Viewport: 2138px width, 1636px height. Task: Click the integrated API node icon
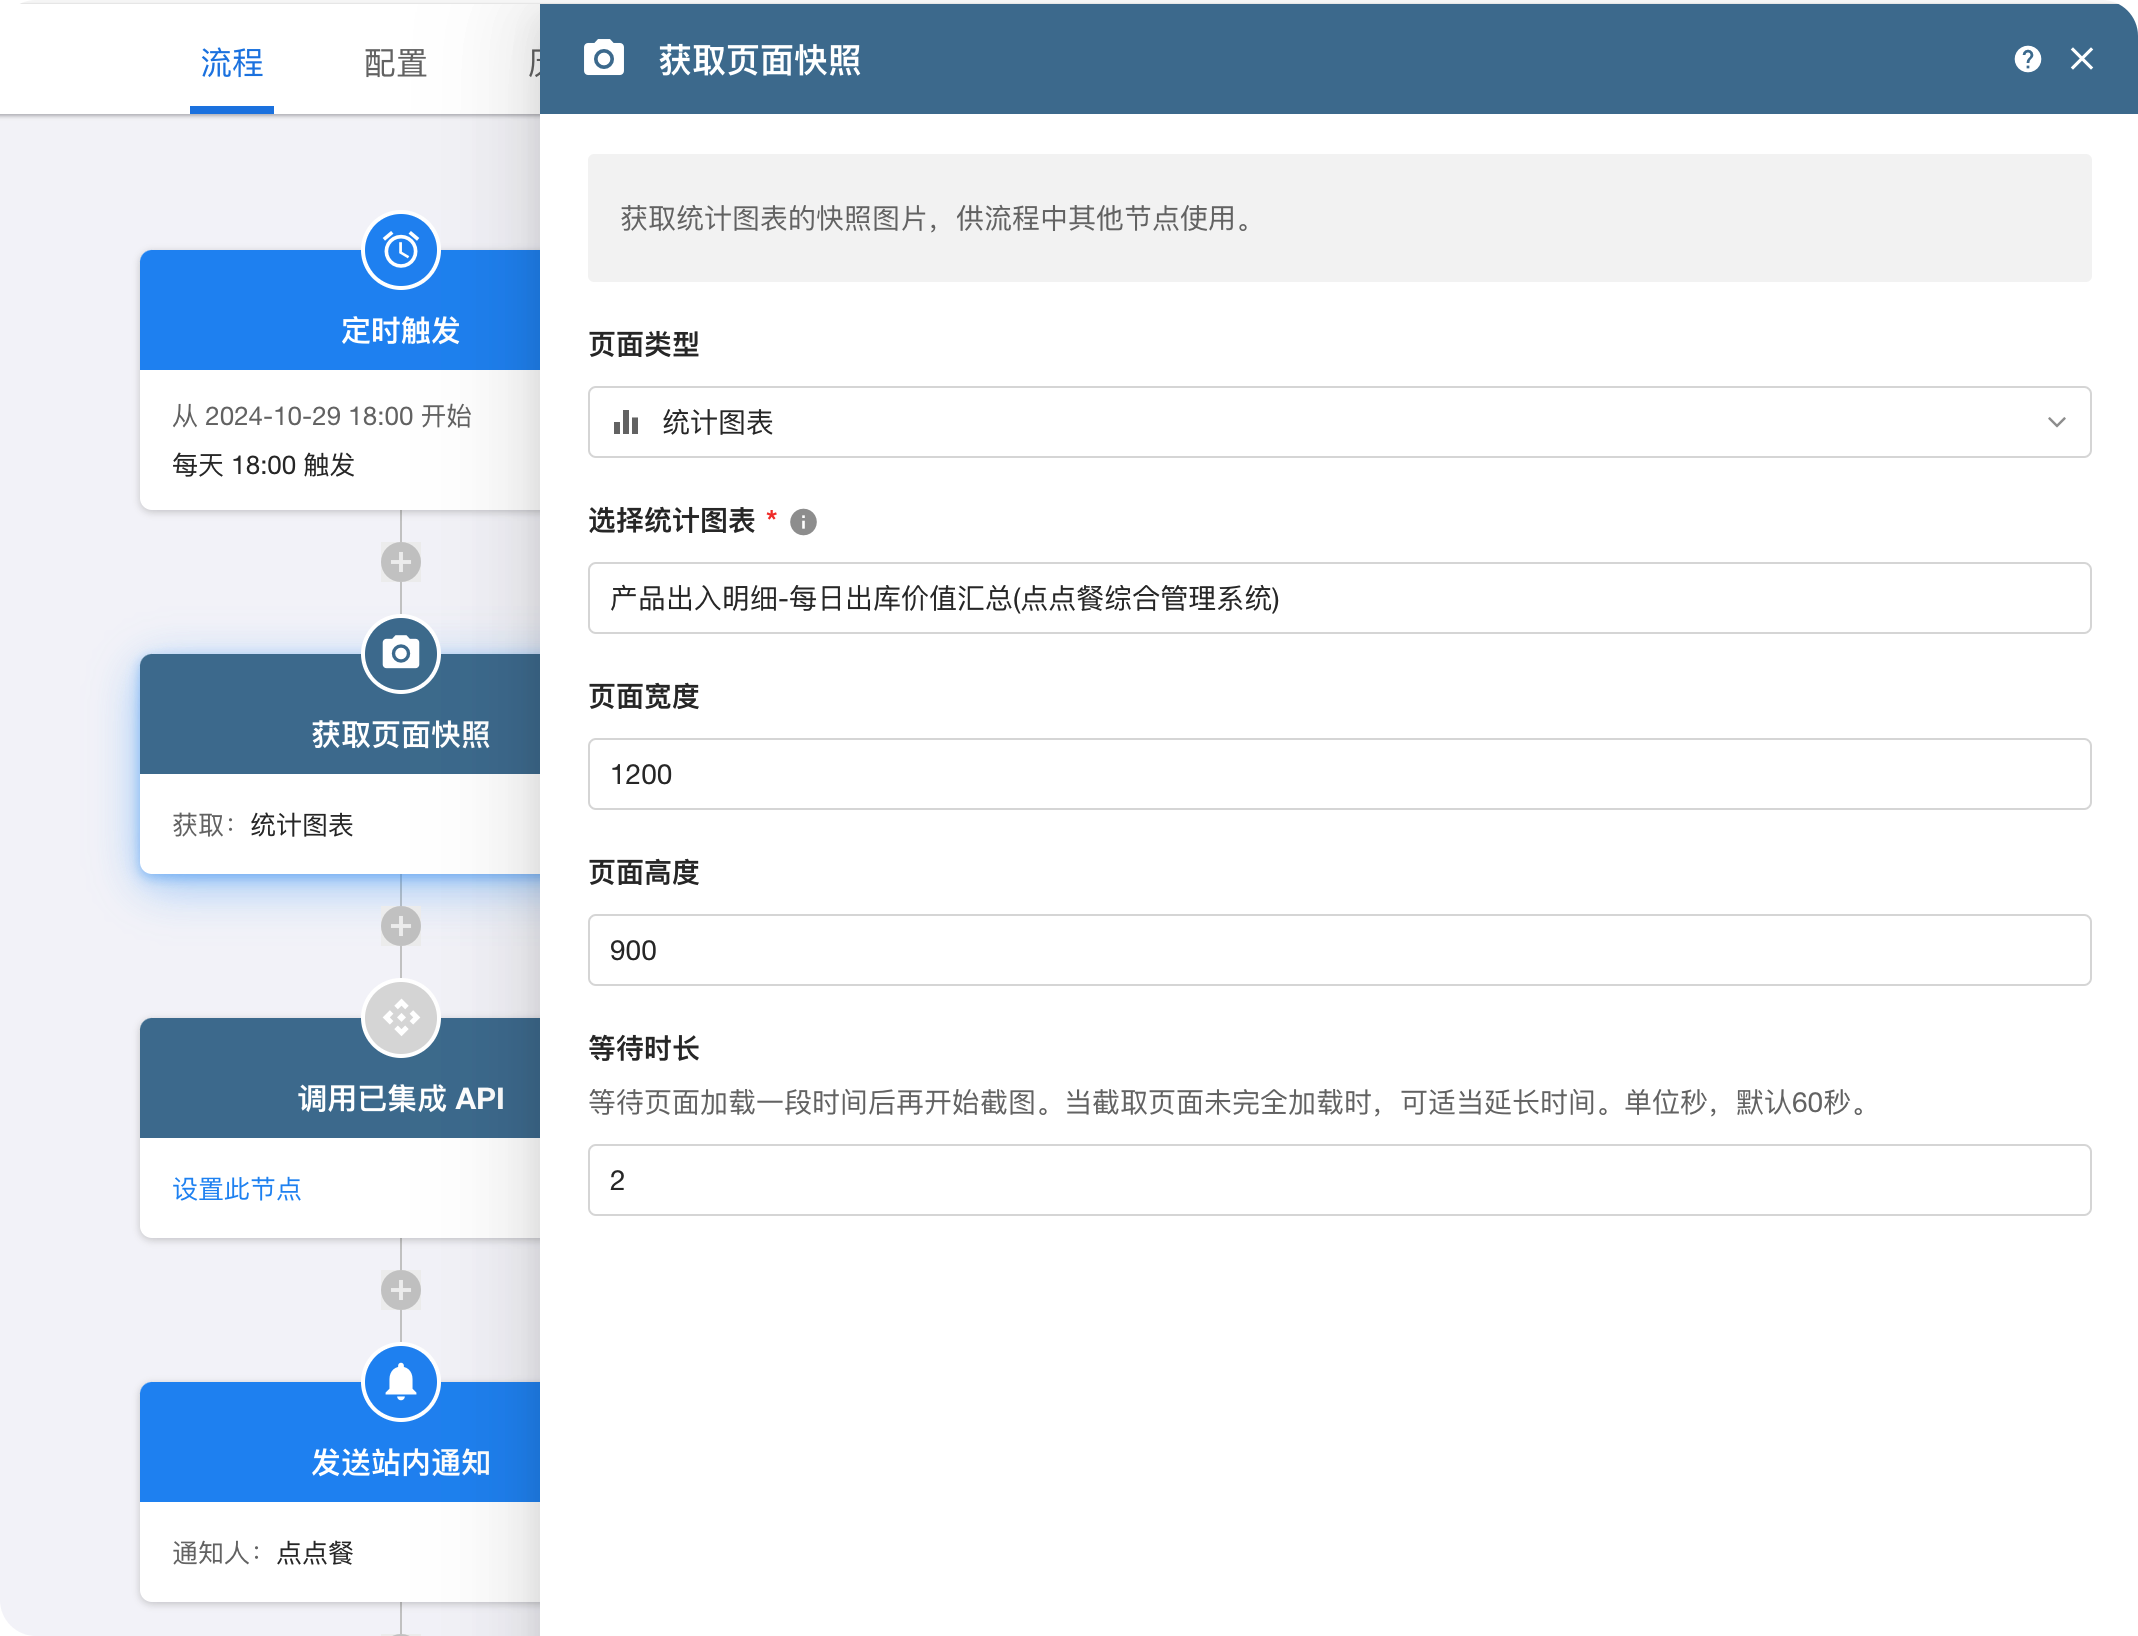pyautogui.click(x=401, y=1018)
